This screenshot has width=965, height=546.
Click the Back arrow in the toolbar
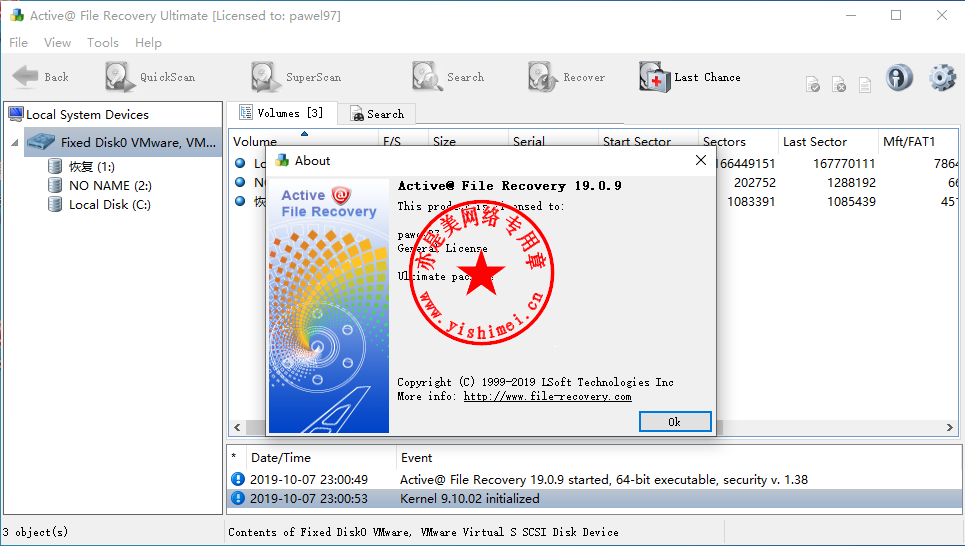[x=26, y=77]
